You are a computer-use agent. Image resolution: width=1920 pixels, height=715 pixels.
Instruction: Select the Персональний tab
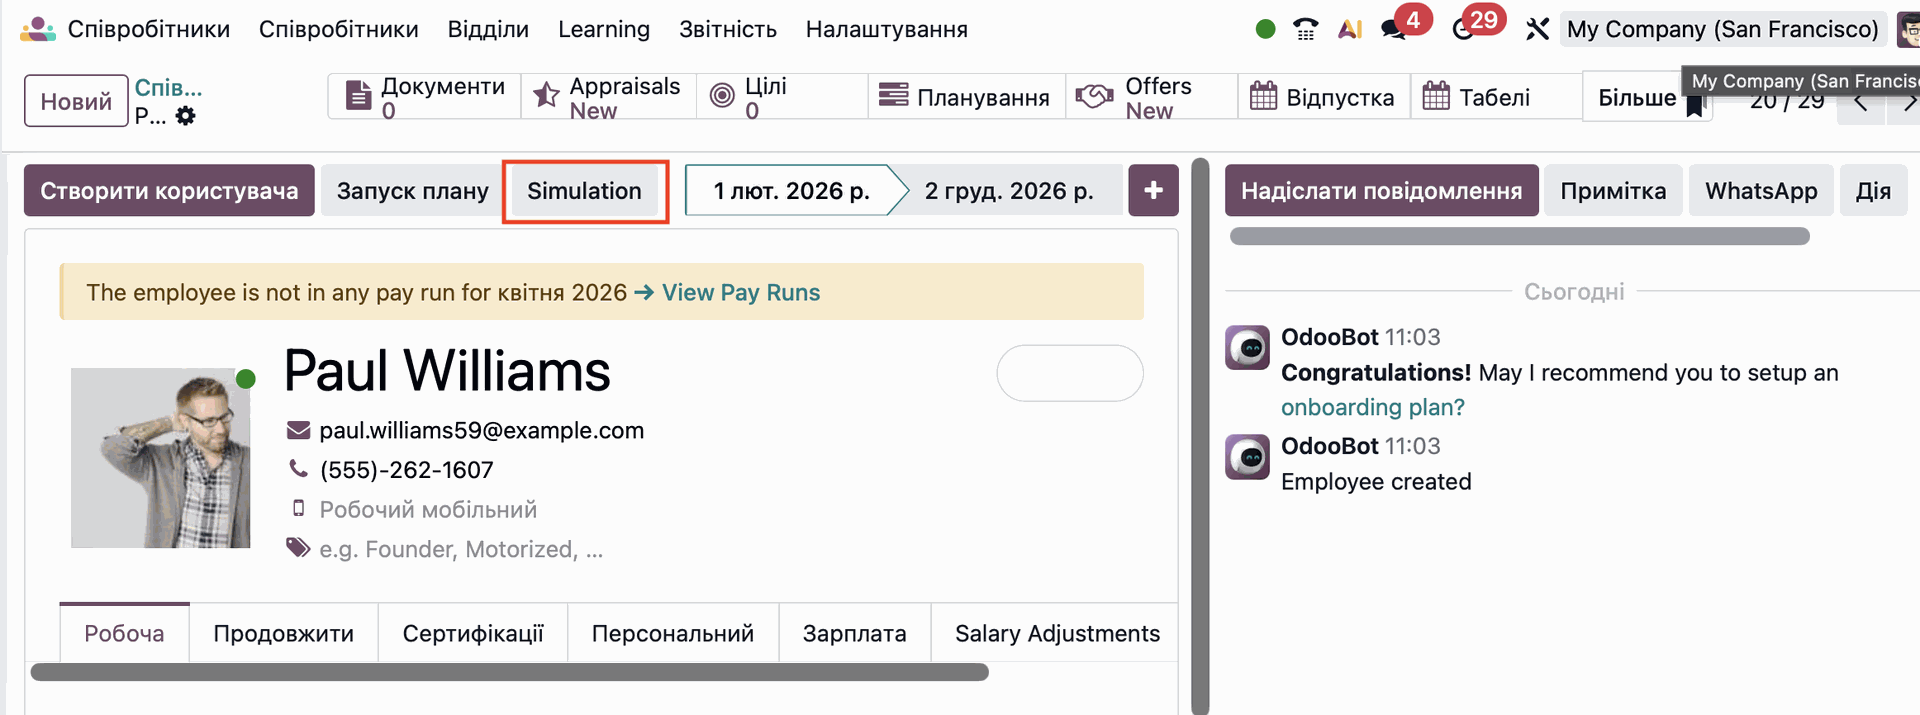coord(672,633)
